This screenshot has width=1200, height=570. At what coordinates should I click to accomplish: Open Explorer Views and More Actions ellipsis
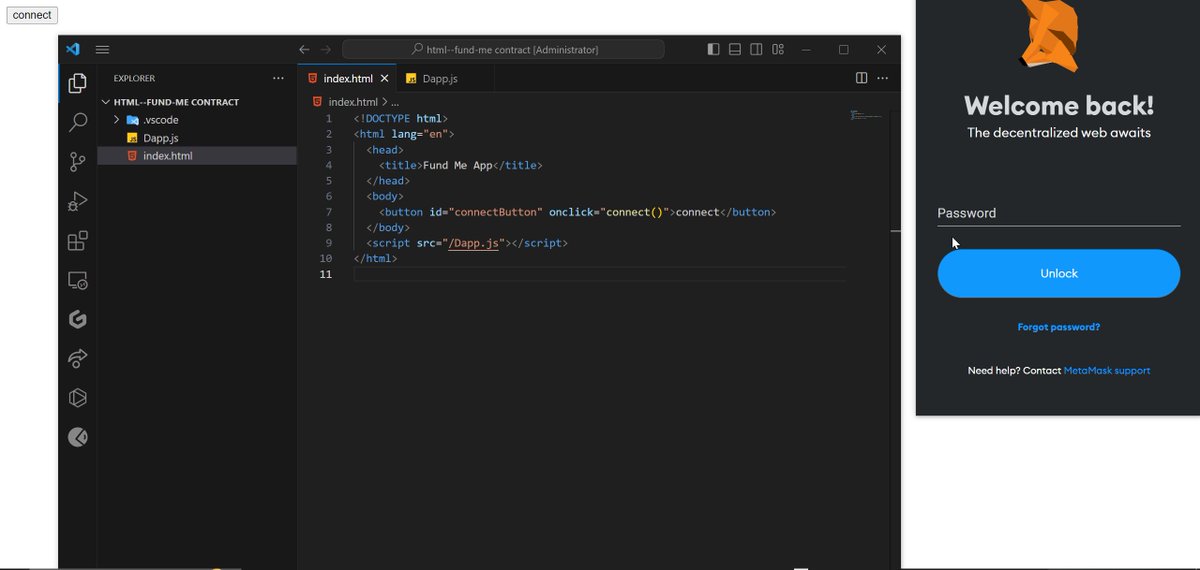click(x=278, y=78)
